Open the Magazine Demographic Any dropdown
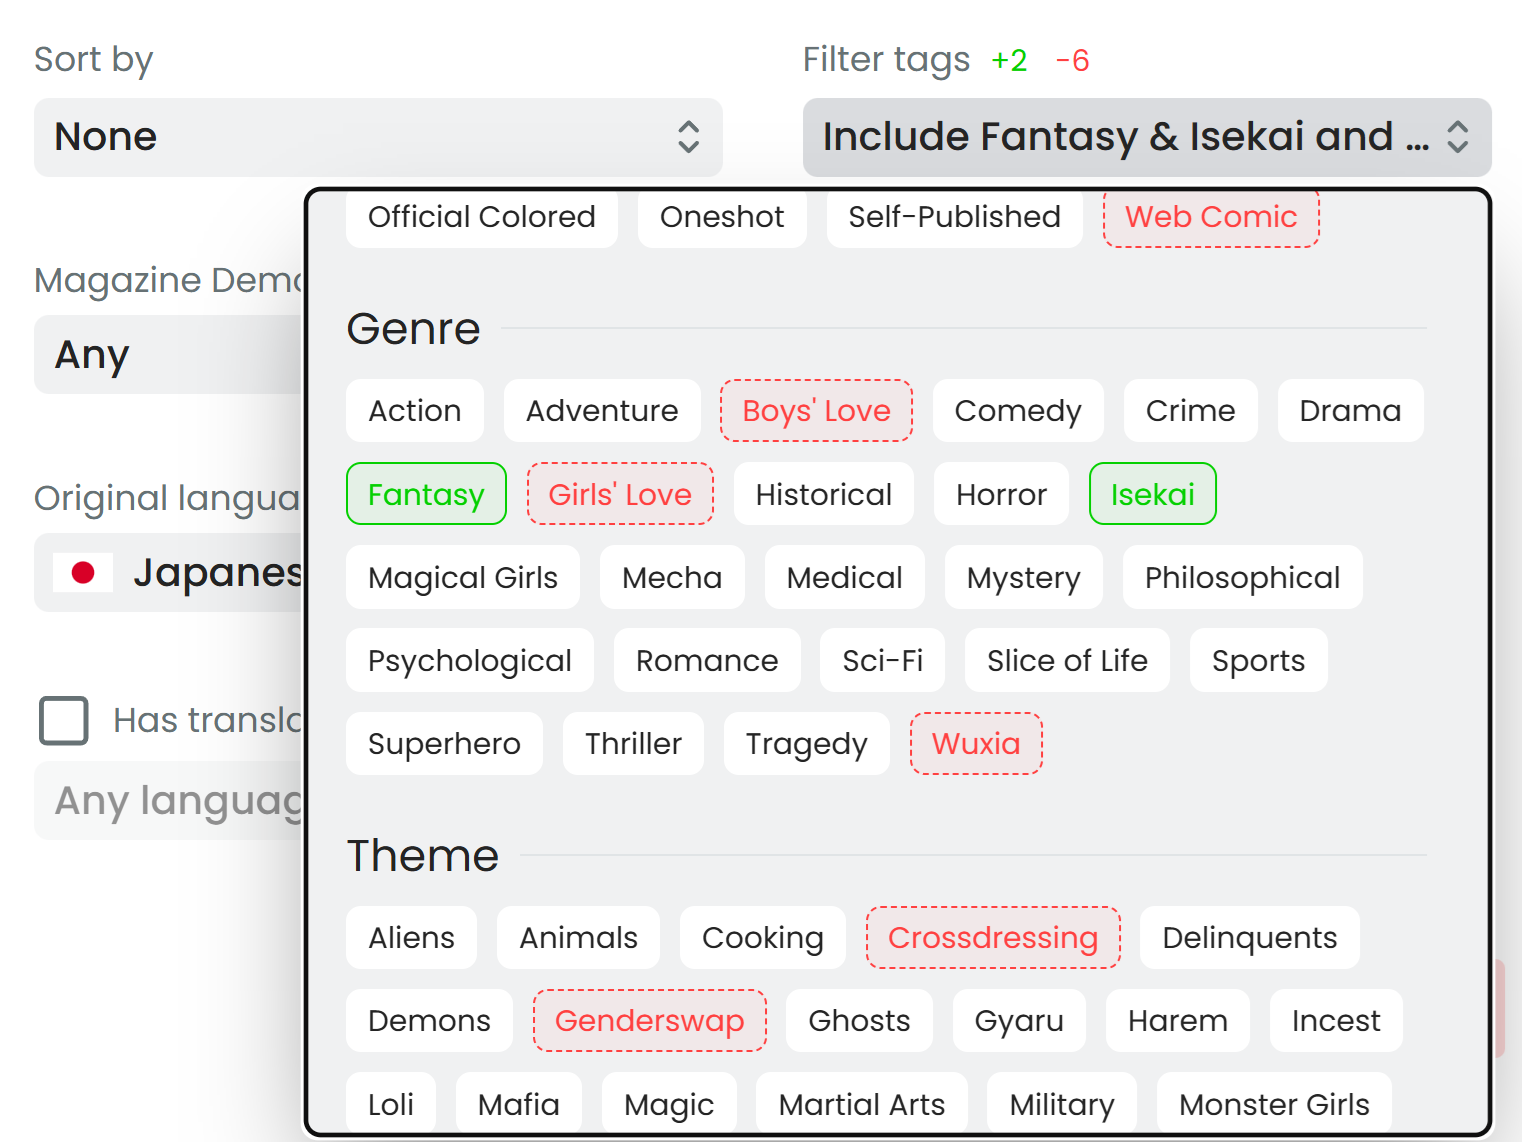Image resolution: width=1522 pixels, height=1142 pixels. [x=167, y=355]
